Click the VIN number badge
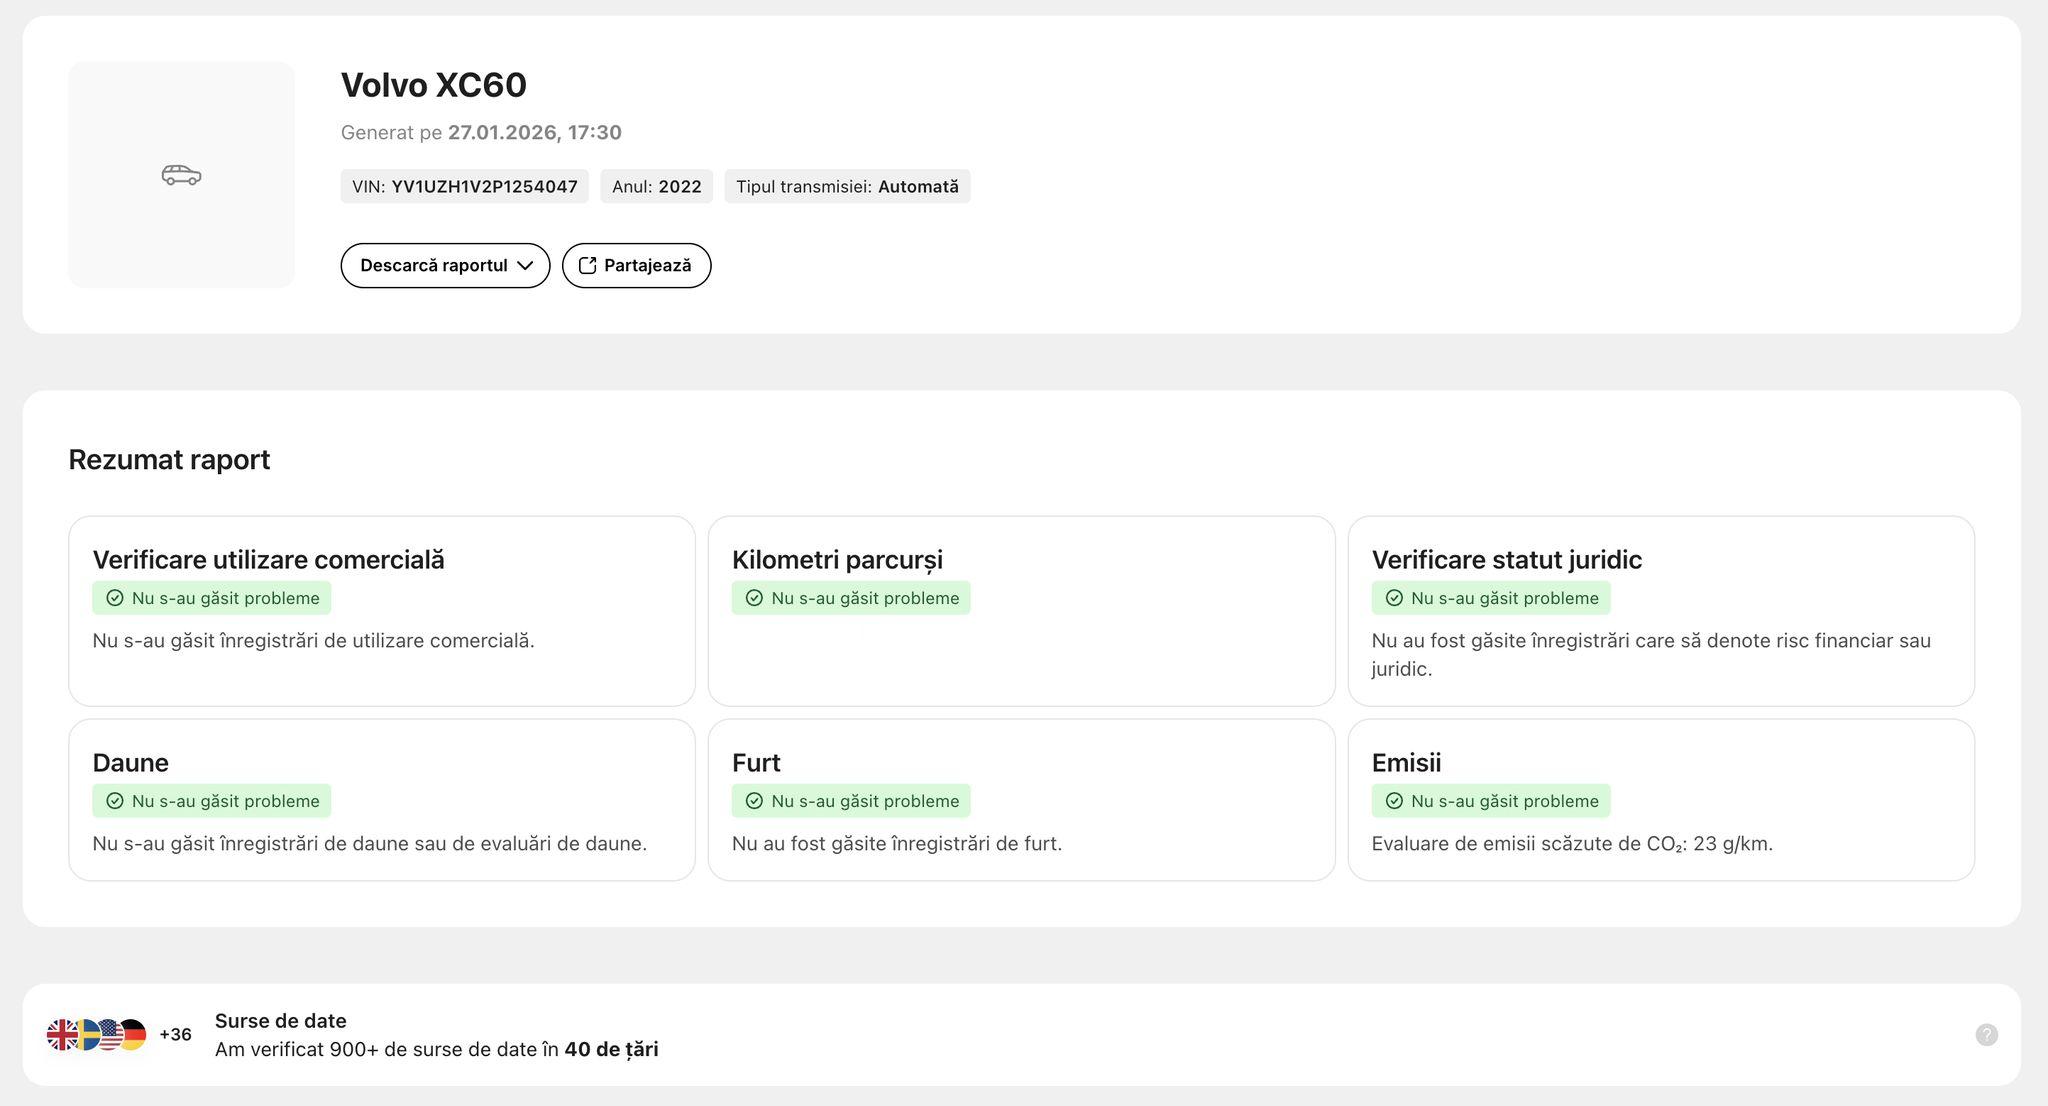Viewport: 2048px width, 1106px height. [x=464, y=187]
